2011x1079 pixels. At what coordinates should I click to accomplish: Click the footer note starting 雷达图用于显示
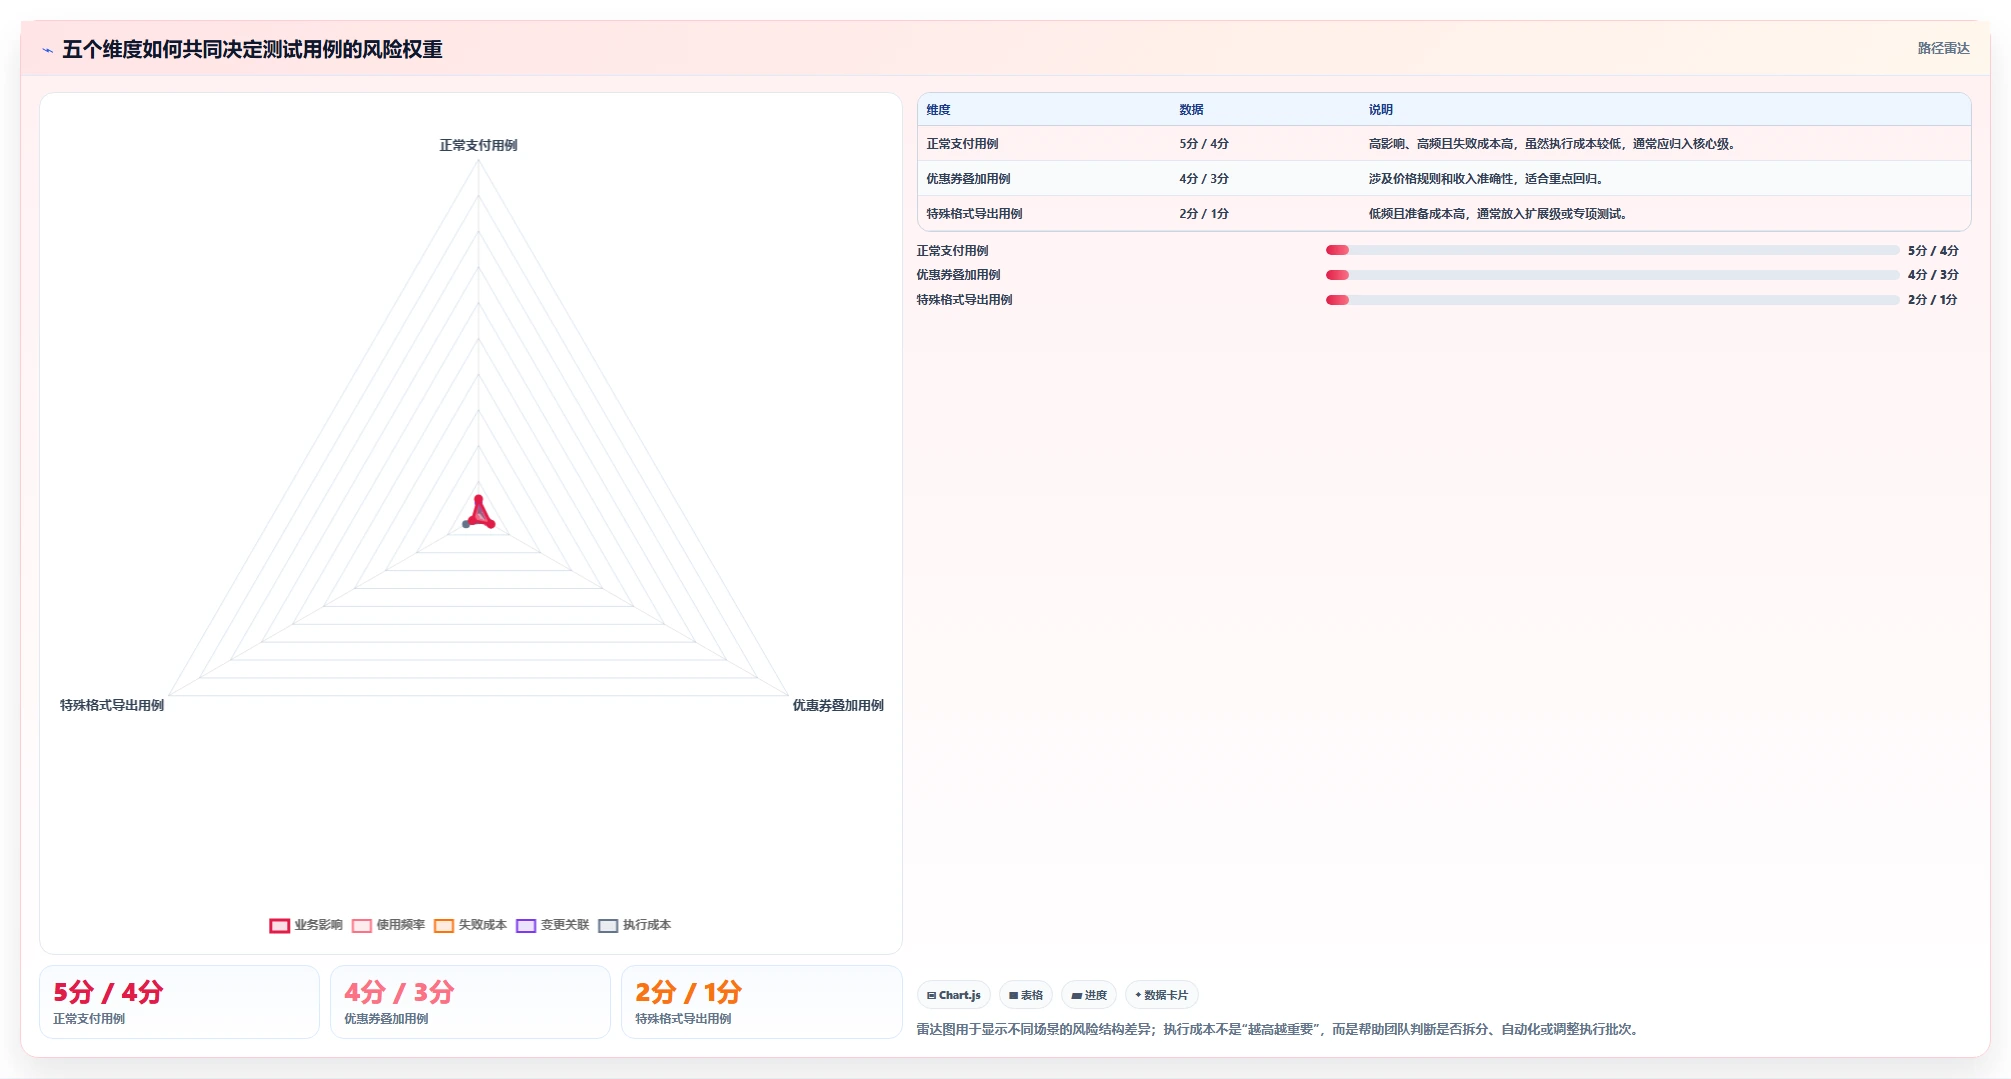tap(1280, 1029)
